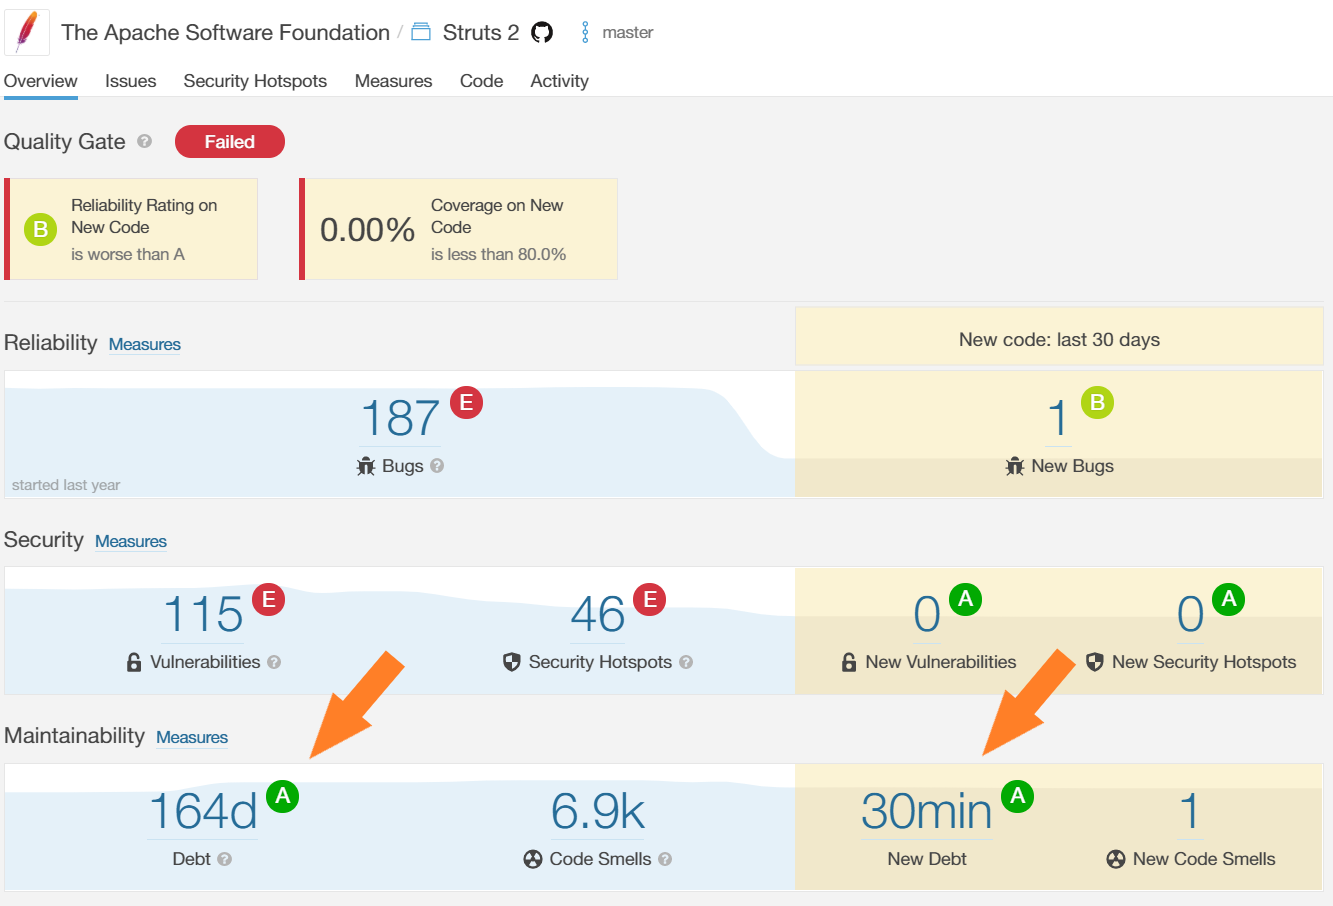
Task: Click the help icon next to Bugs
Action: tap(437, 466)
